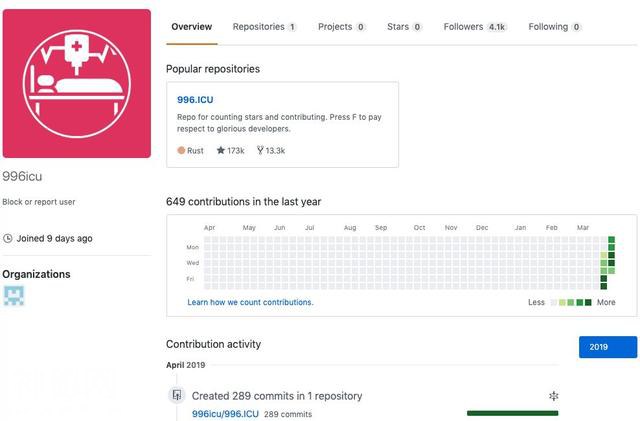Image resolution: width=640 pixels, height=421 pixels.
Task: Click the 'April 2019' activity date heading
Action: point(186,365)
